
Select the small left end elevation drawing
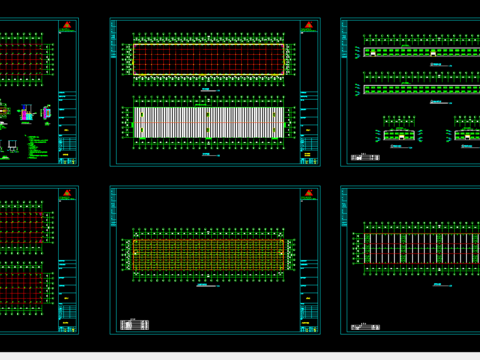click(x=399, y=135)
